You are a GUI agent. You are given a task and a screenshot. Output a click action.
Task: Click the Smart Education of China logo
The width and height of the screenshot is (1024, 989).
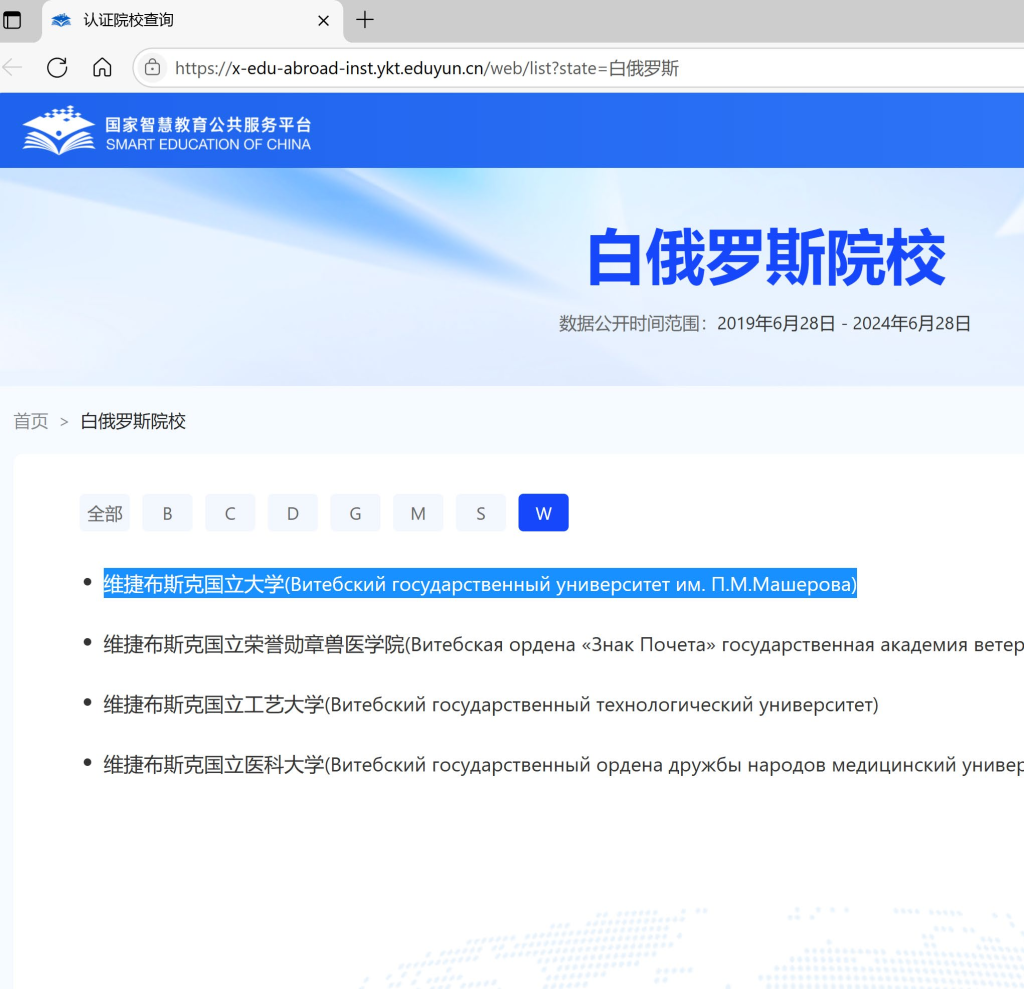[167, 130]
